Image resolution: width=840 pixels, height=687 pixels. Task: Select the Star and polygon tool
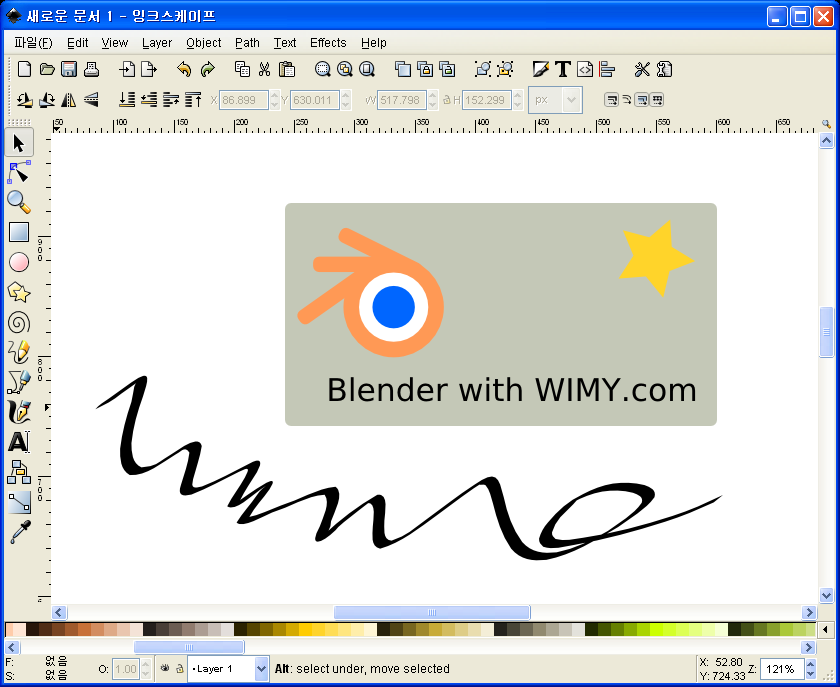coord(19,293)
